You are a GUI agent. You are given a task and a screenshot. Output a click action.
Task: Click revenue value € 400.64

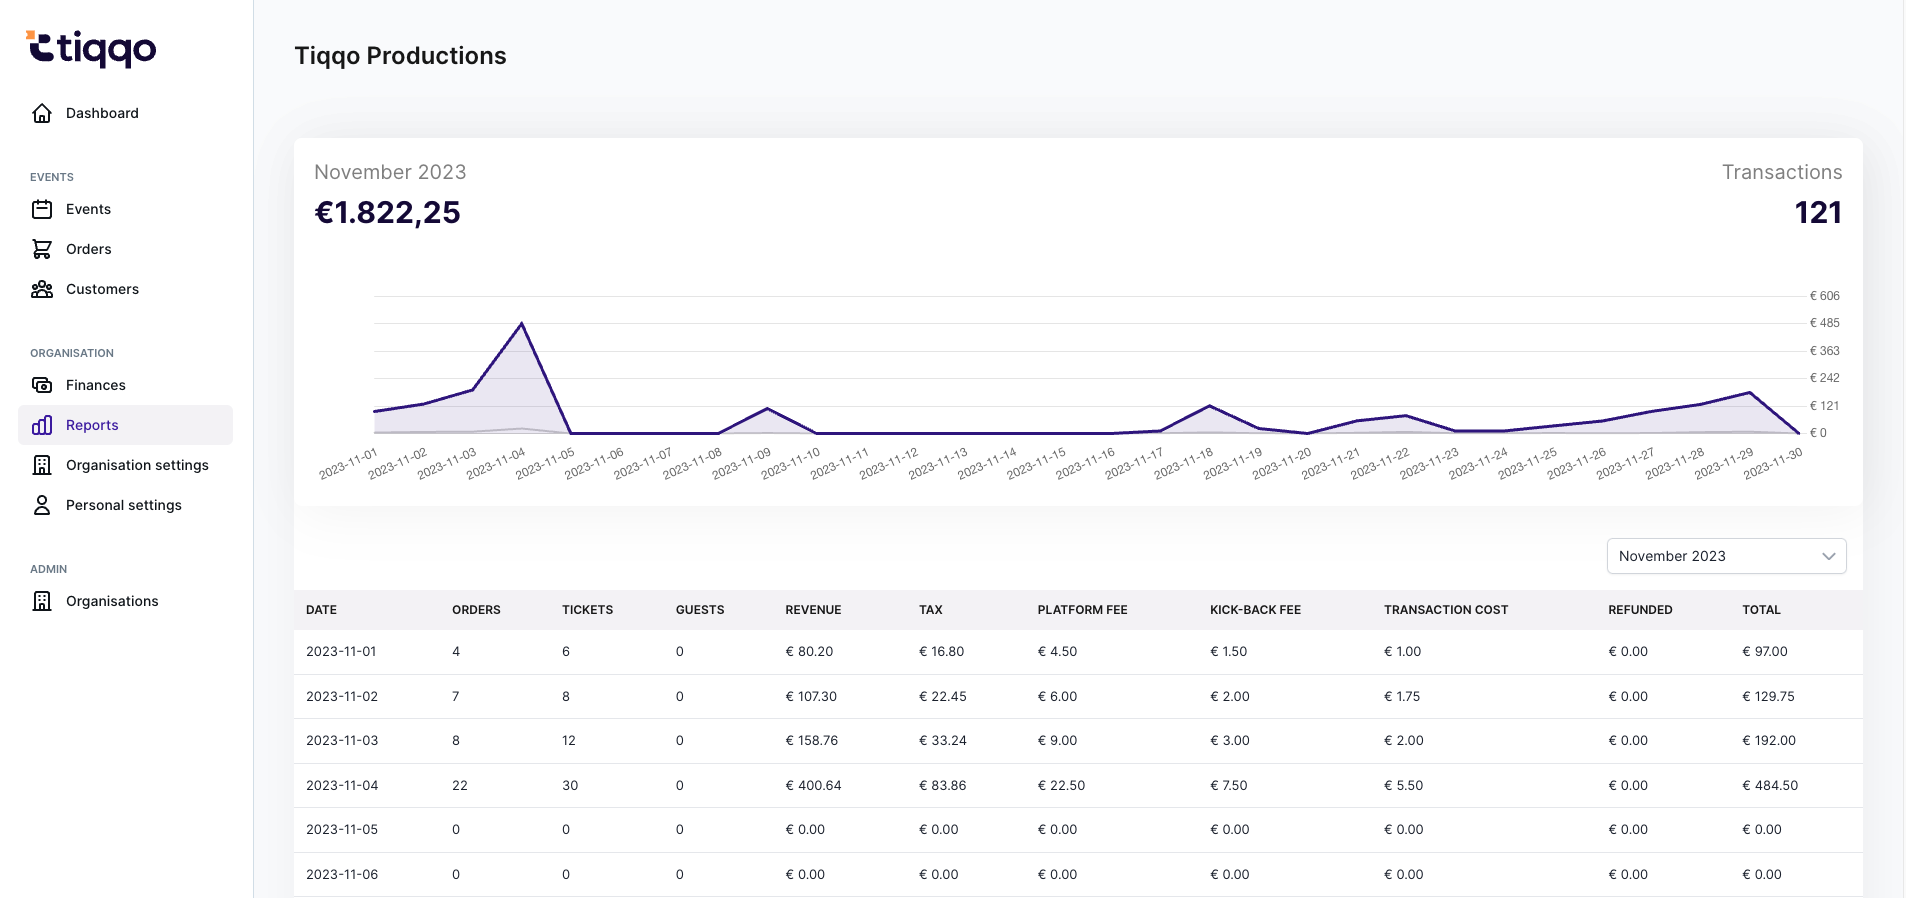click(x=813, y=785)
